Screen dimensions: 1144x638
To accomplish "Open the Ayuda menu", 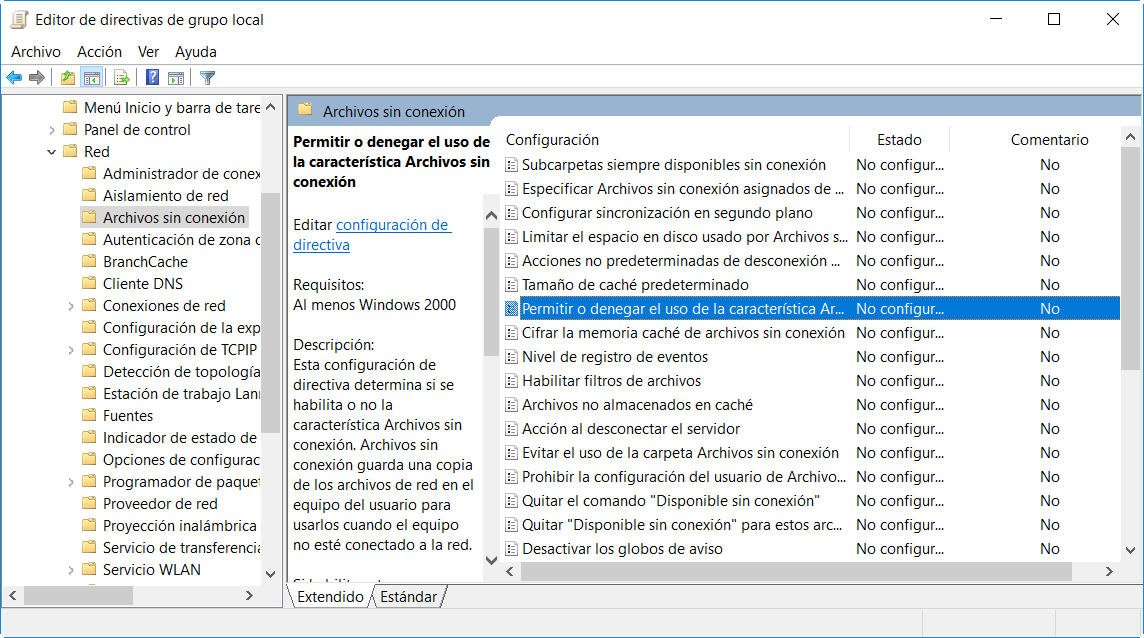I will tap(195, 51).
